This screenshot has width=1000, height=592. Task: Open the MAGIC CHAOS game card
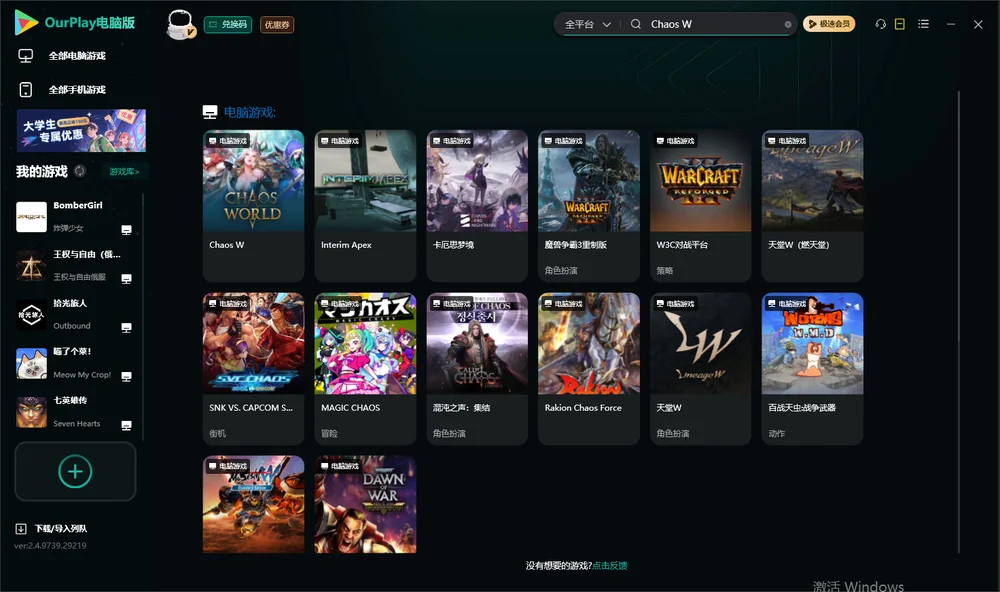365,368
